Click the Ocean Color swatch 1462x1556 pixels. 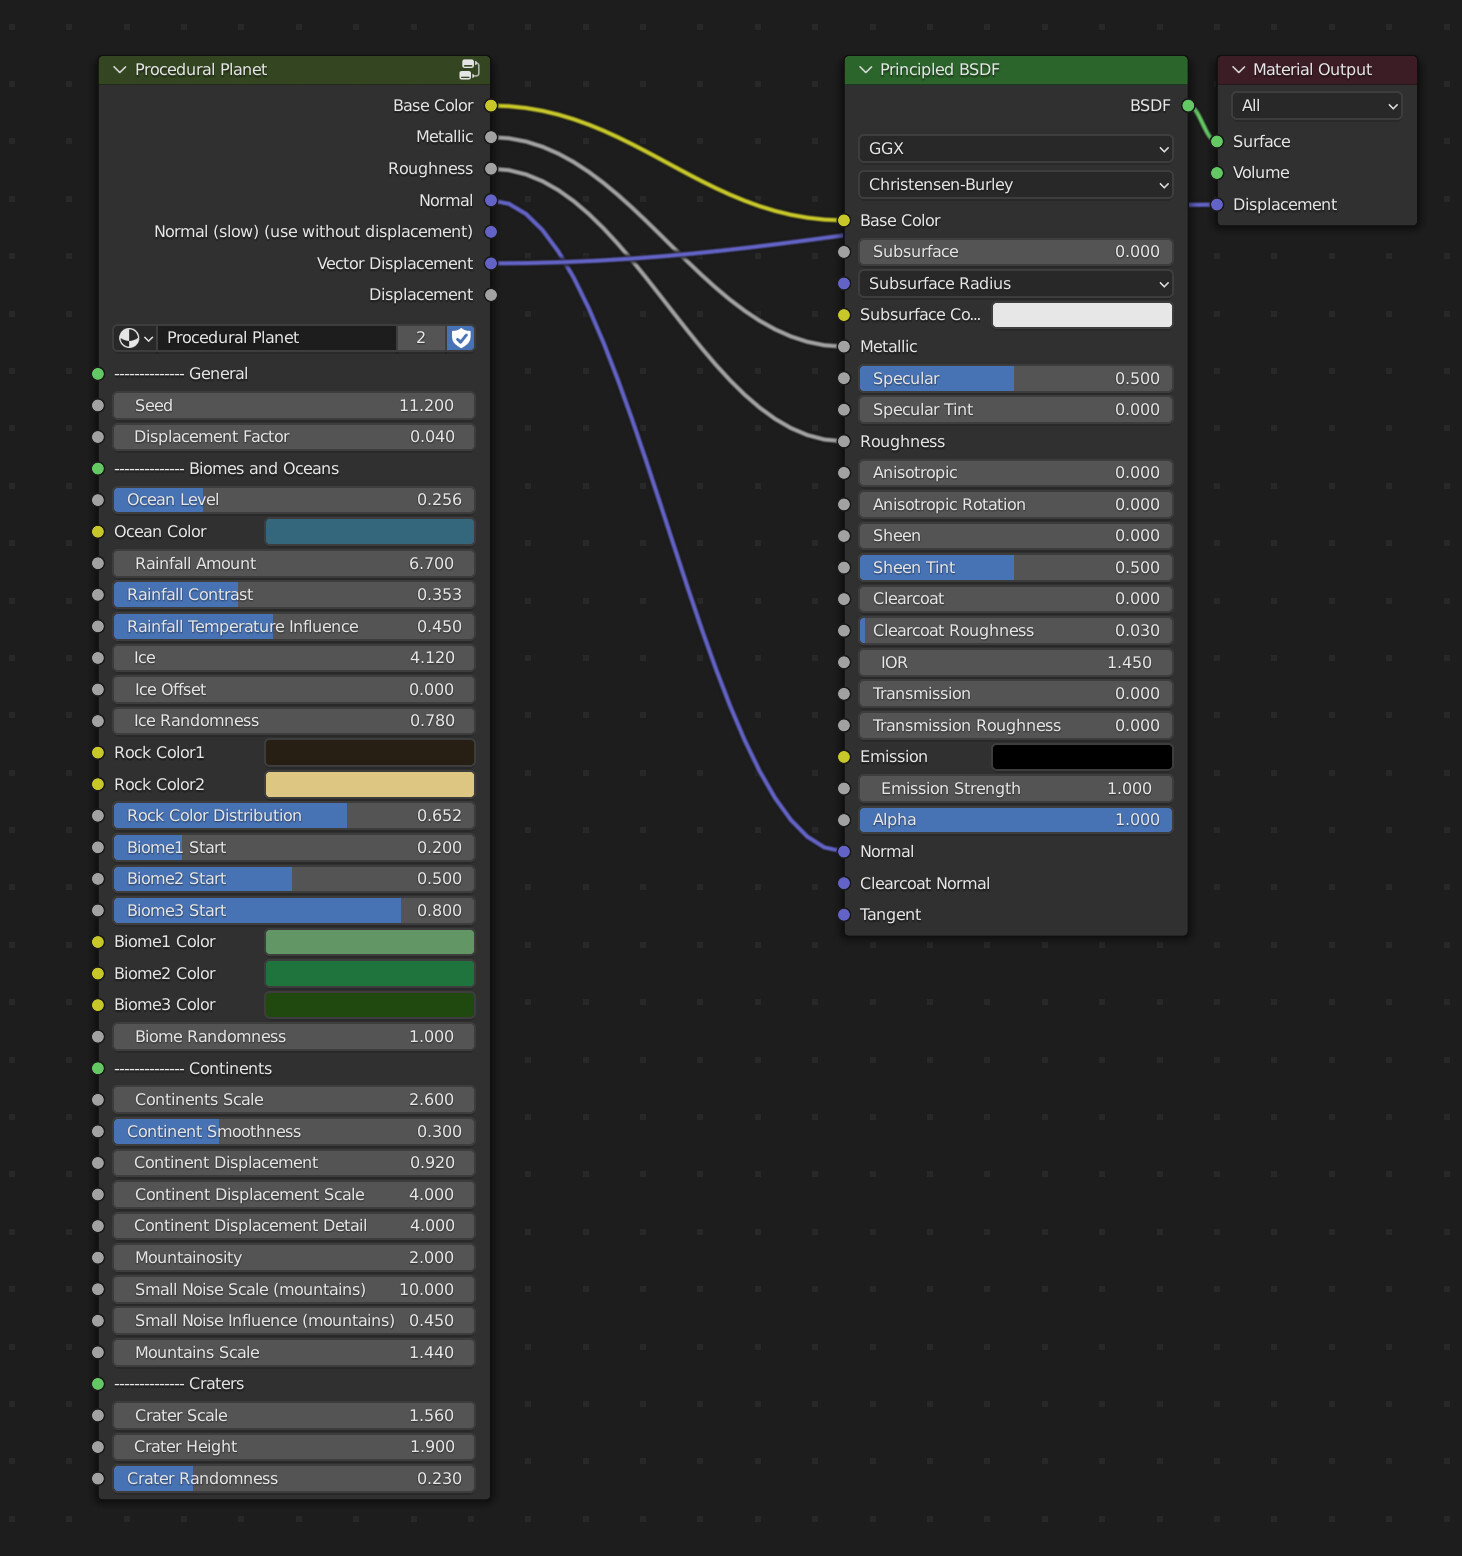point(369,531)
